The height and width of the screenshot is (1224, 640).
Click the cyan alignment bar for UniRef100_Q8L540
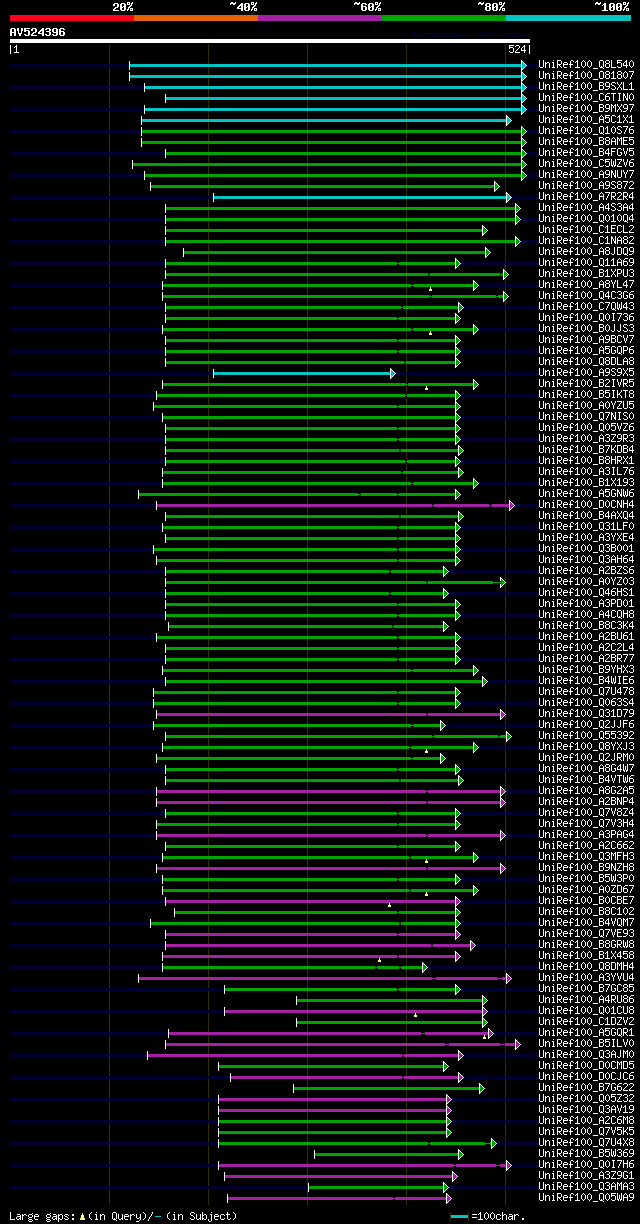[327, 65]
